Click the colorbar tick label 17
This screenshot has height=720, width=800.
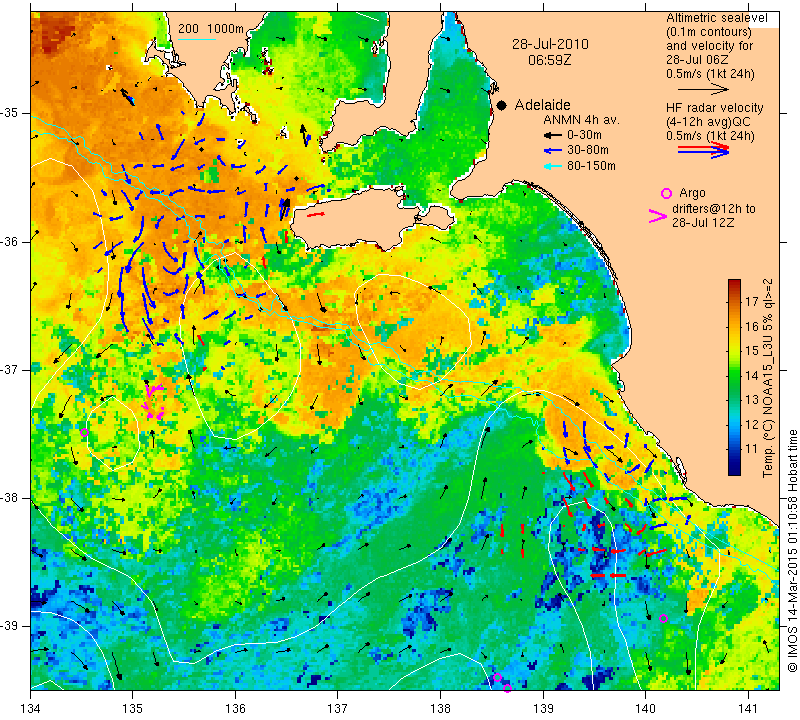click(x=752, y=302)
